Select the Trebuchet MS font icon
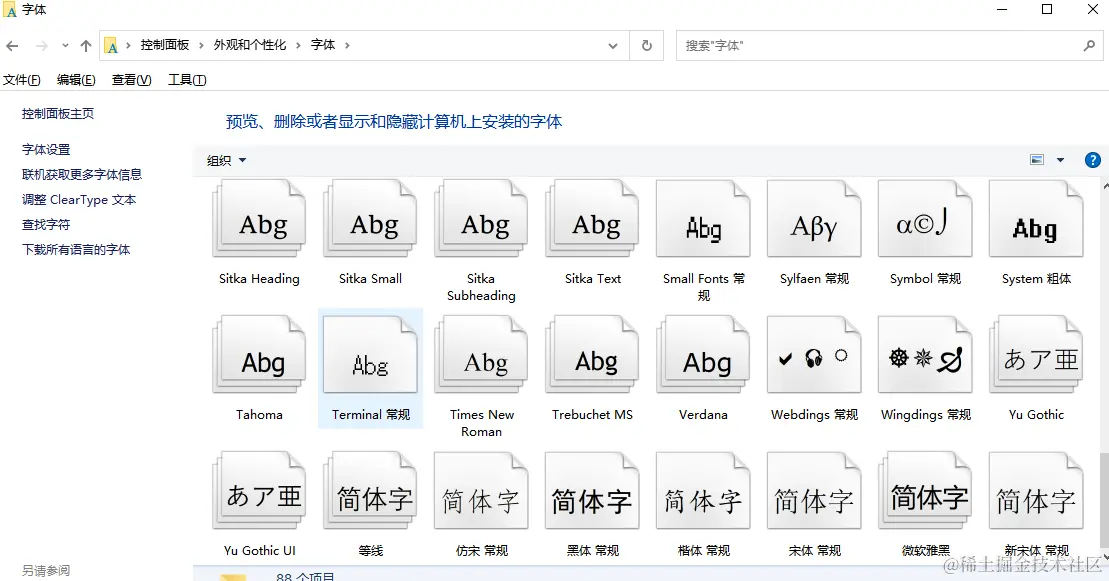 pyautogui.click(x=593, y=355)
